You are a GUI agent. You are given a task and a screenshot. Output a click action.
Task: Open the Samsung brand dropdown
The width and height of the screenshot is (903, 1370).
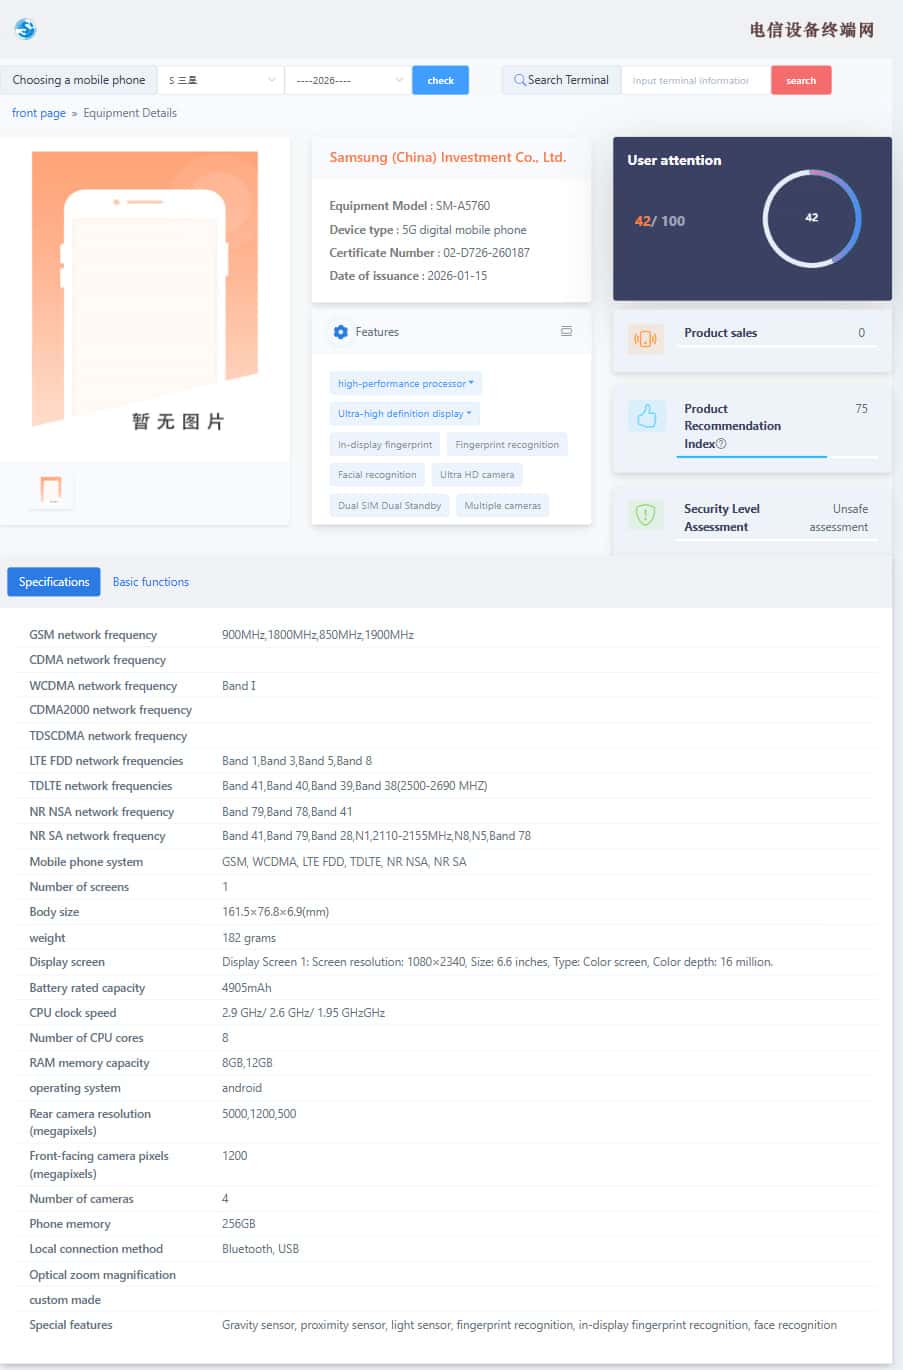221,80
